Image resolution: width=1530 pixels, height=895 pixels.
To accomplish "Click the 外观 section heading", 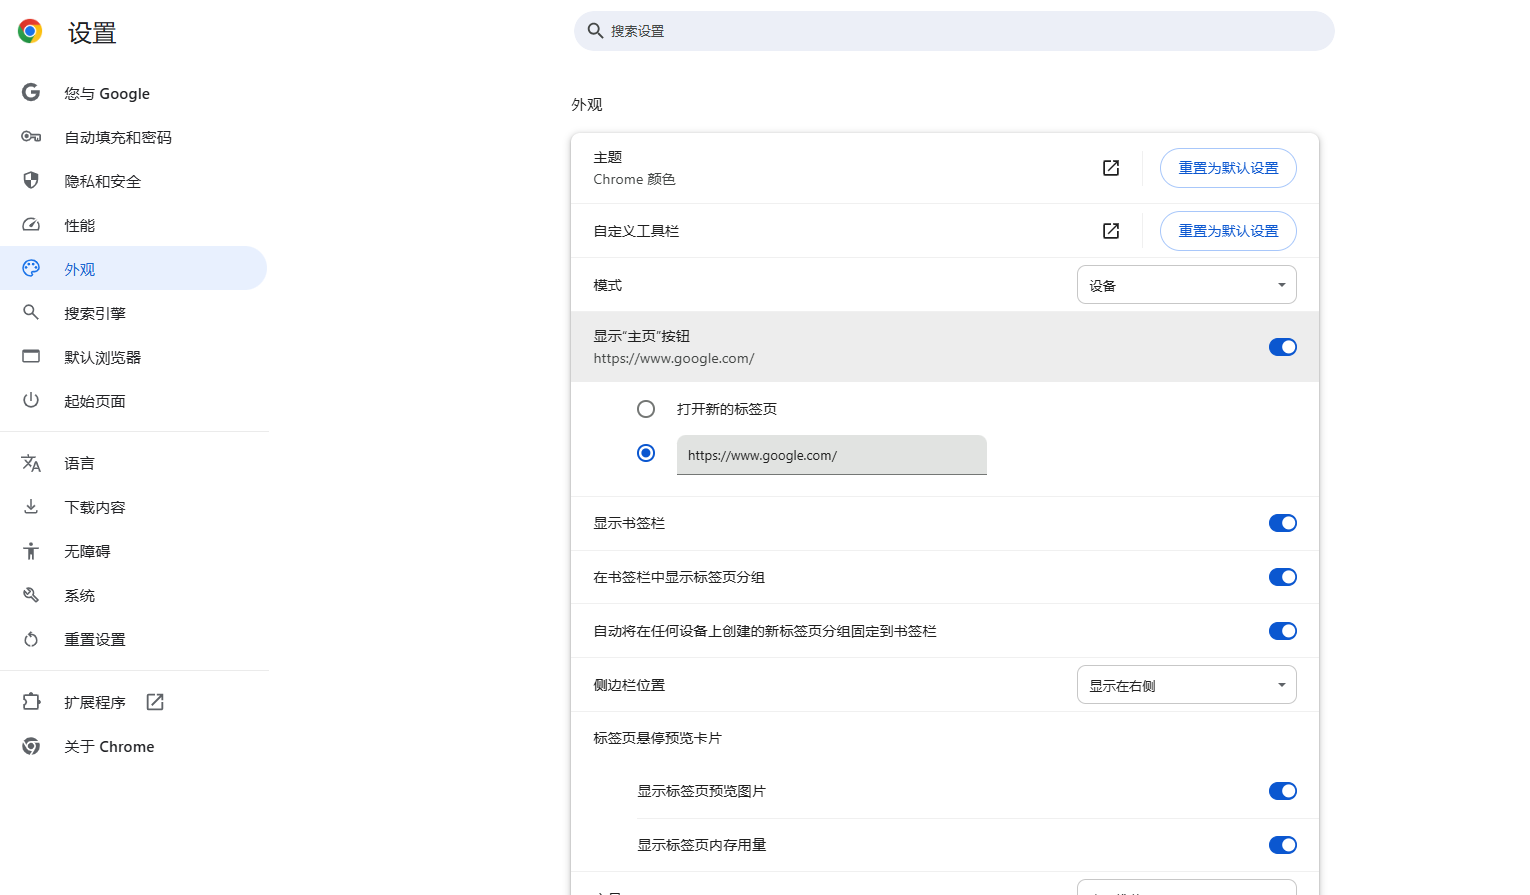I will tap(587, 105).
